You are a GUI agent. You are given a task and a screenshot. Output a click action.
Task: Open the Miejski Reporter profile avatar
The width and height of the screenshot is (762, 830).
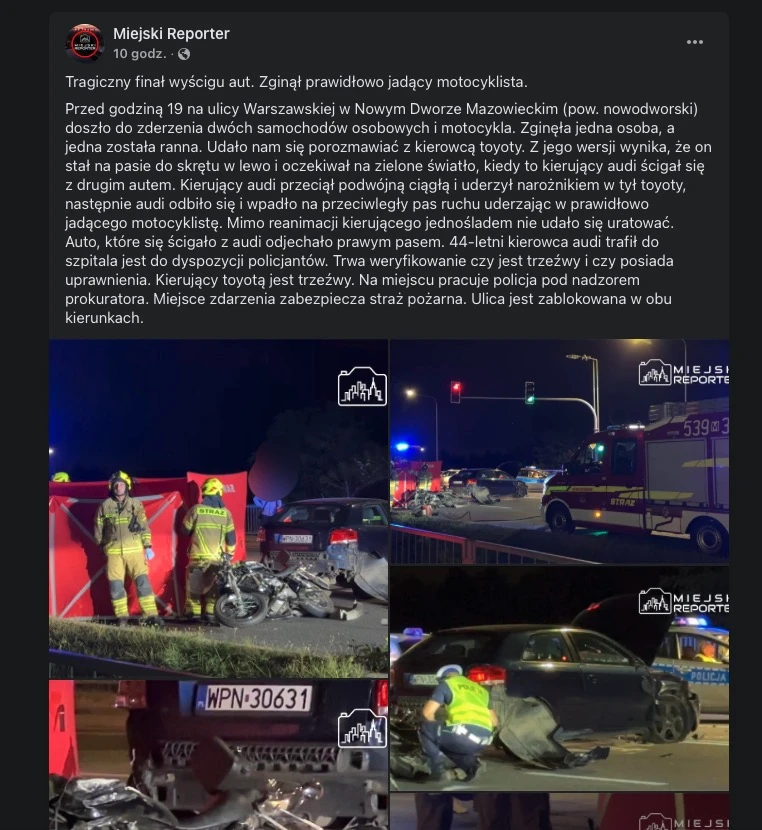pos(85,43)
